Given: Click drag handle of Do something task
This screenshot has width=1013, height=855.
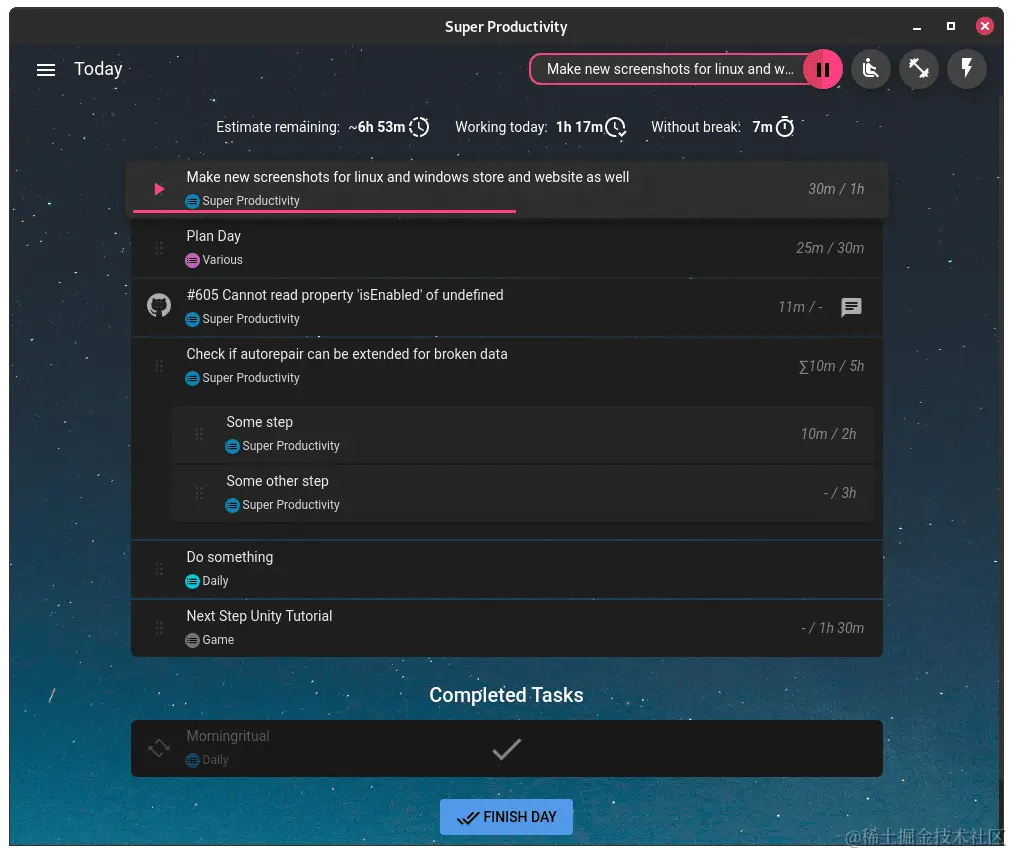Looking at the screenshot, I should [x=159, y=569].
